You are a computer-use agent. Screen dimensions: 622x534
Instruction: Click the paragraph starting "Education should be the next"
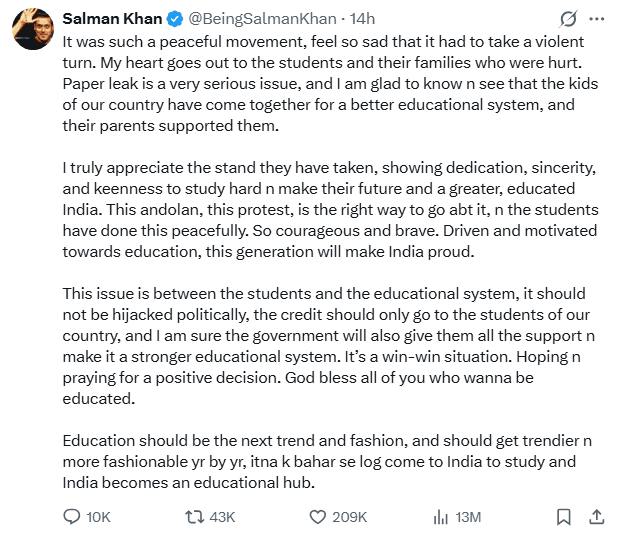click(x=327, y=461)
